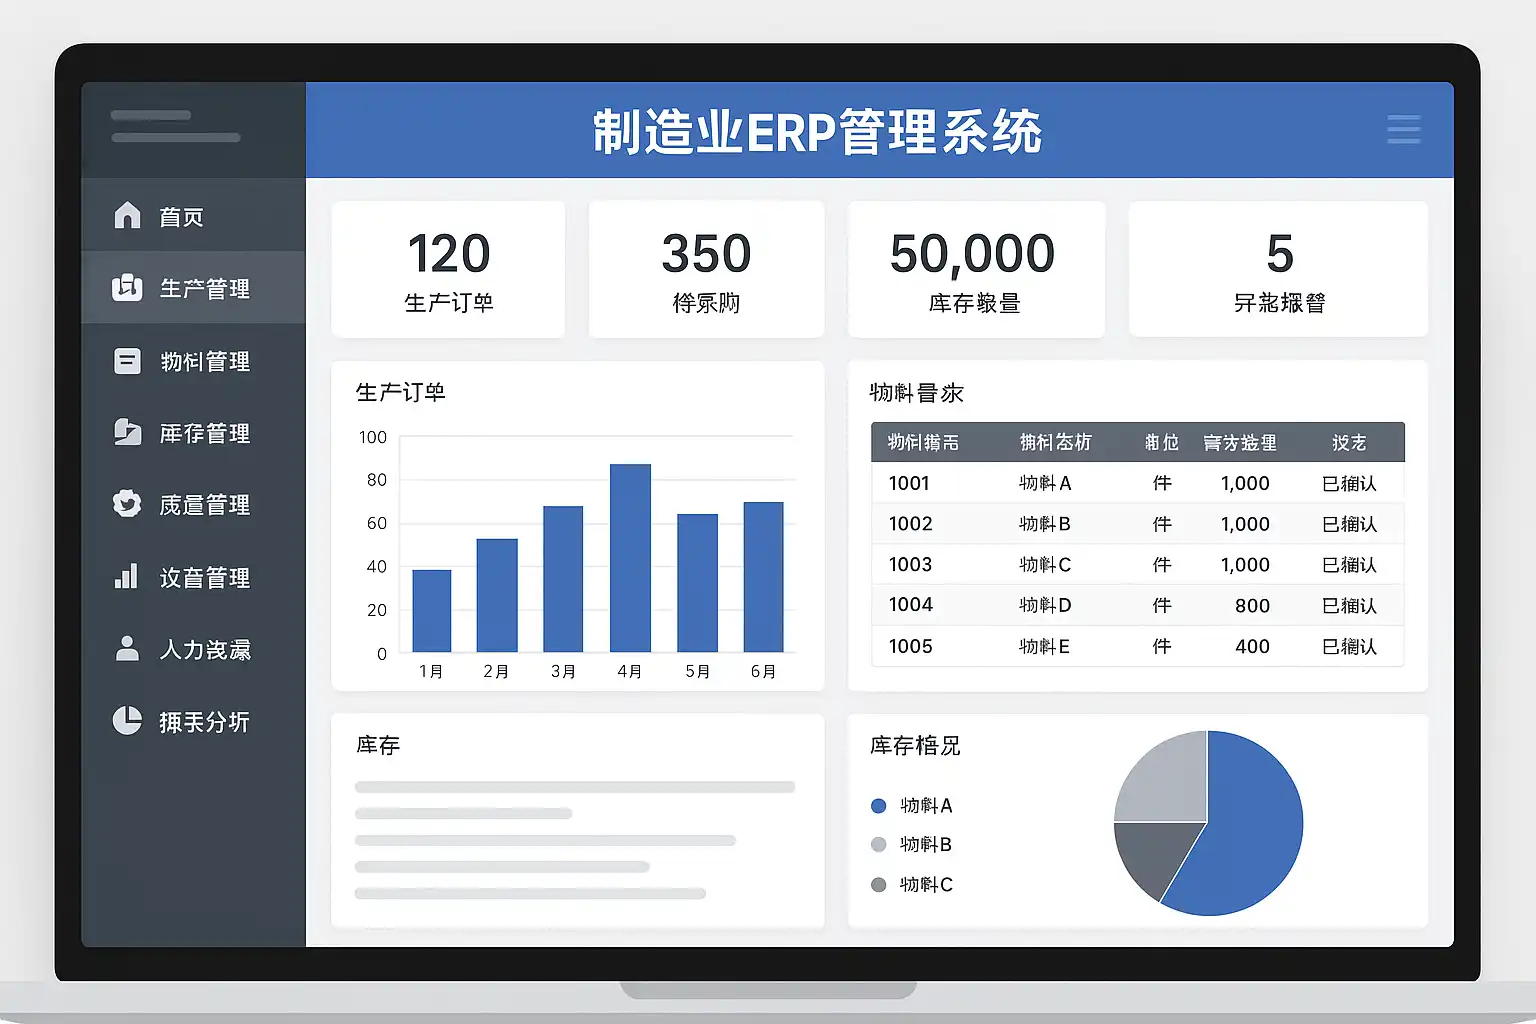Open the 生产管理 sidebar icon

point(127,288)
